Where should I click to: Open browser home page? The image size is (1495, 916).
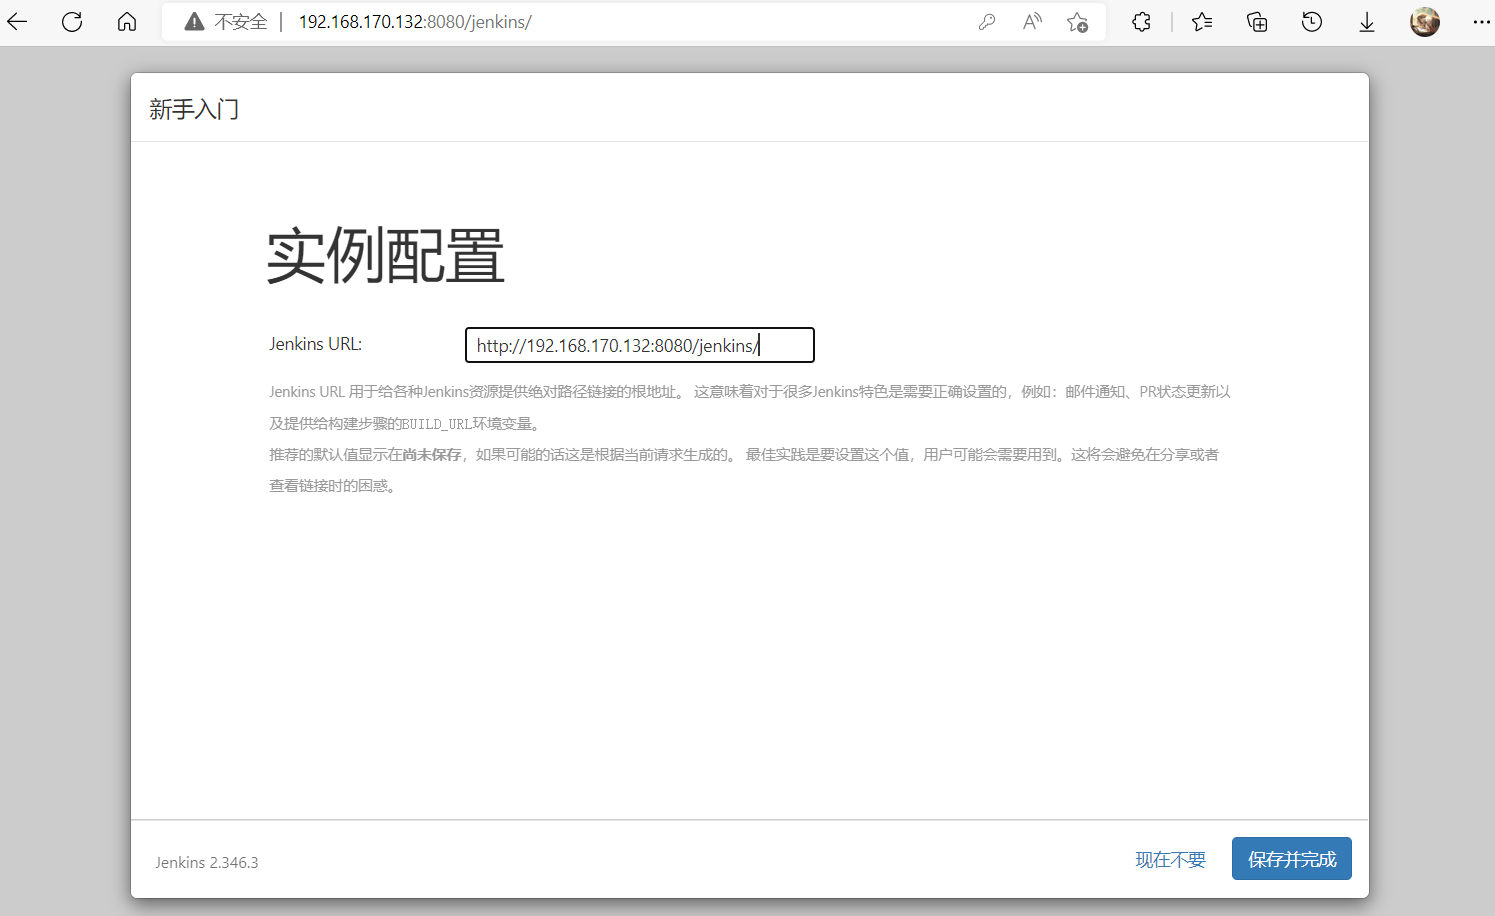(x=127, y=22)
